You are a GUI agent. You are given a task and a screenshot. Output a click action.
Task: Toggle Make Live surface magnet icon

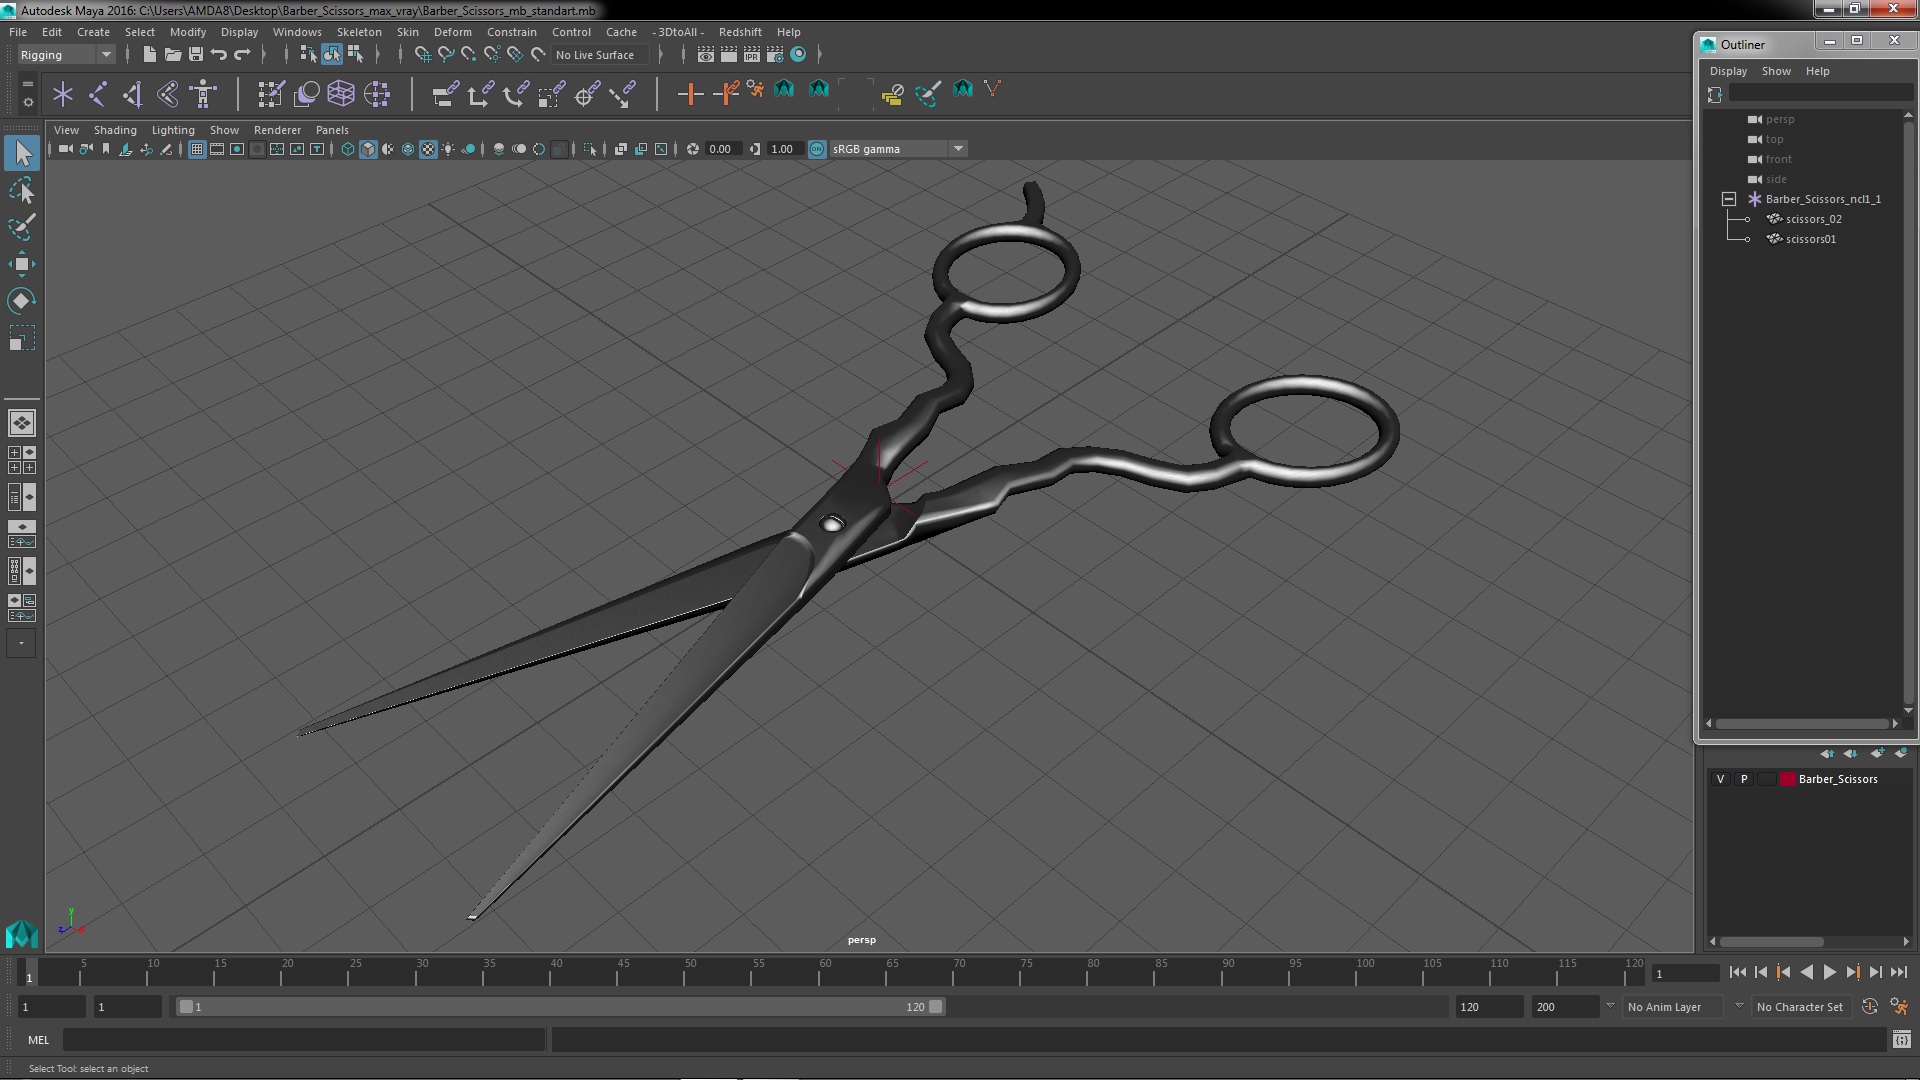(x=539, y=54)
